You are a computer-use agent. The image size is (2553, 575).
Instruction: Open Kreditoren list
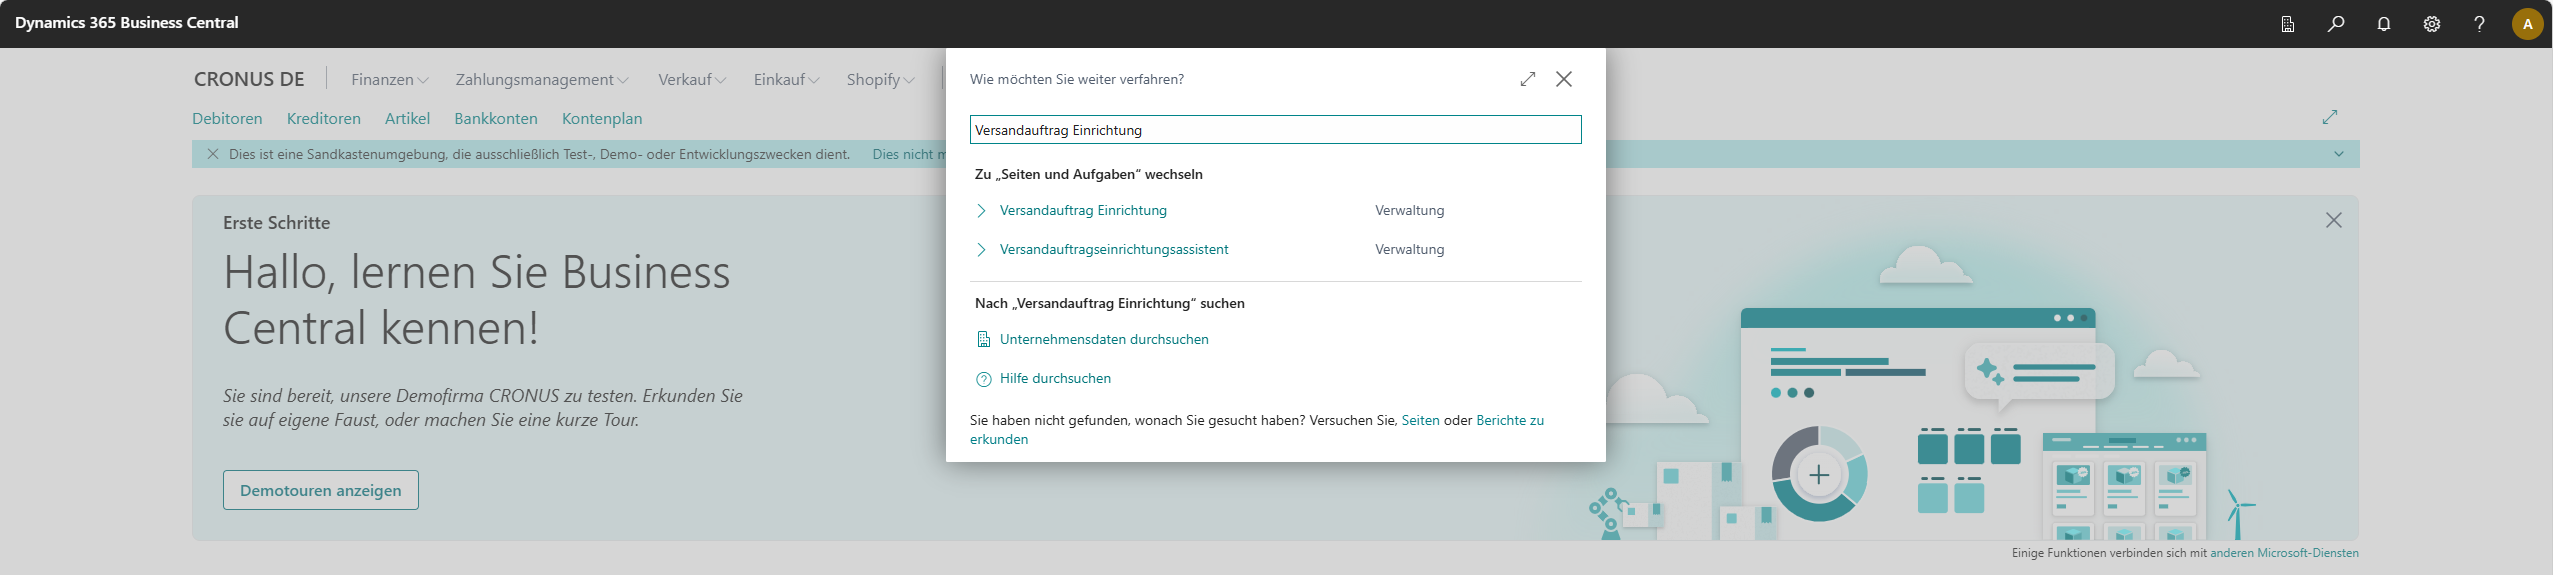pyautogui.click(x=323, y=118)
